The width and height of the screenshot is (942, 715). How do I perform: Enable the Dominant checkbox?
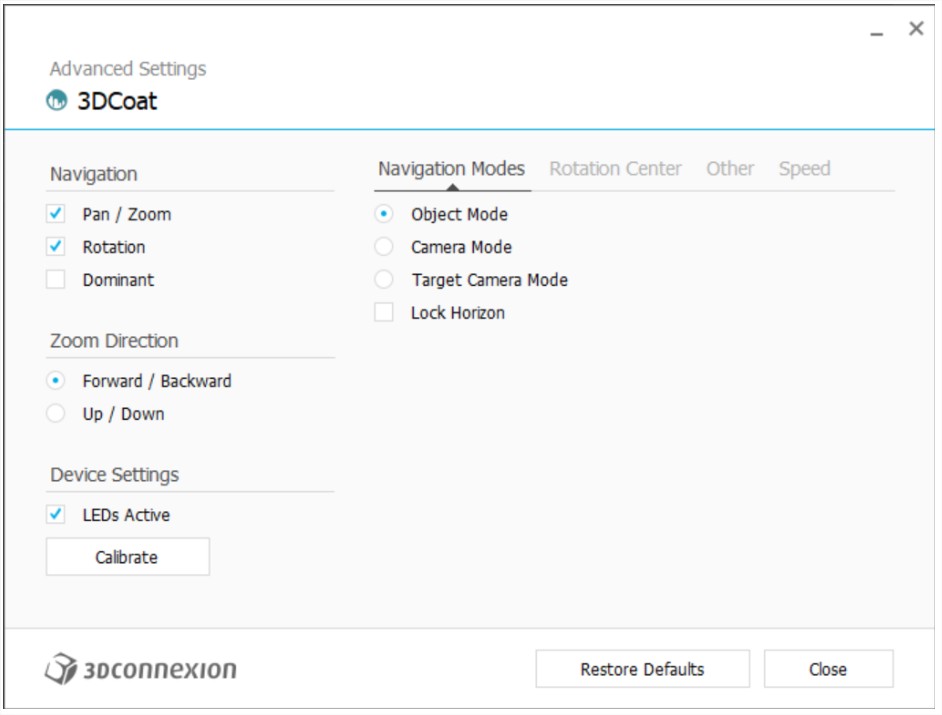pos(56,280)
